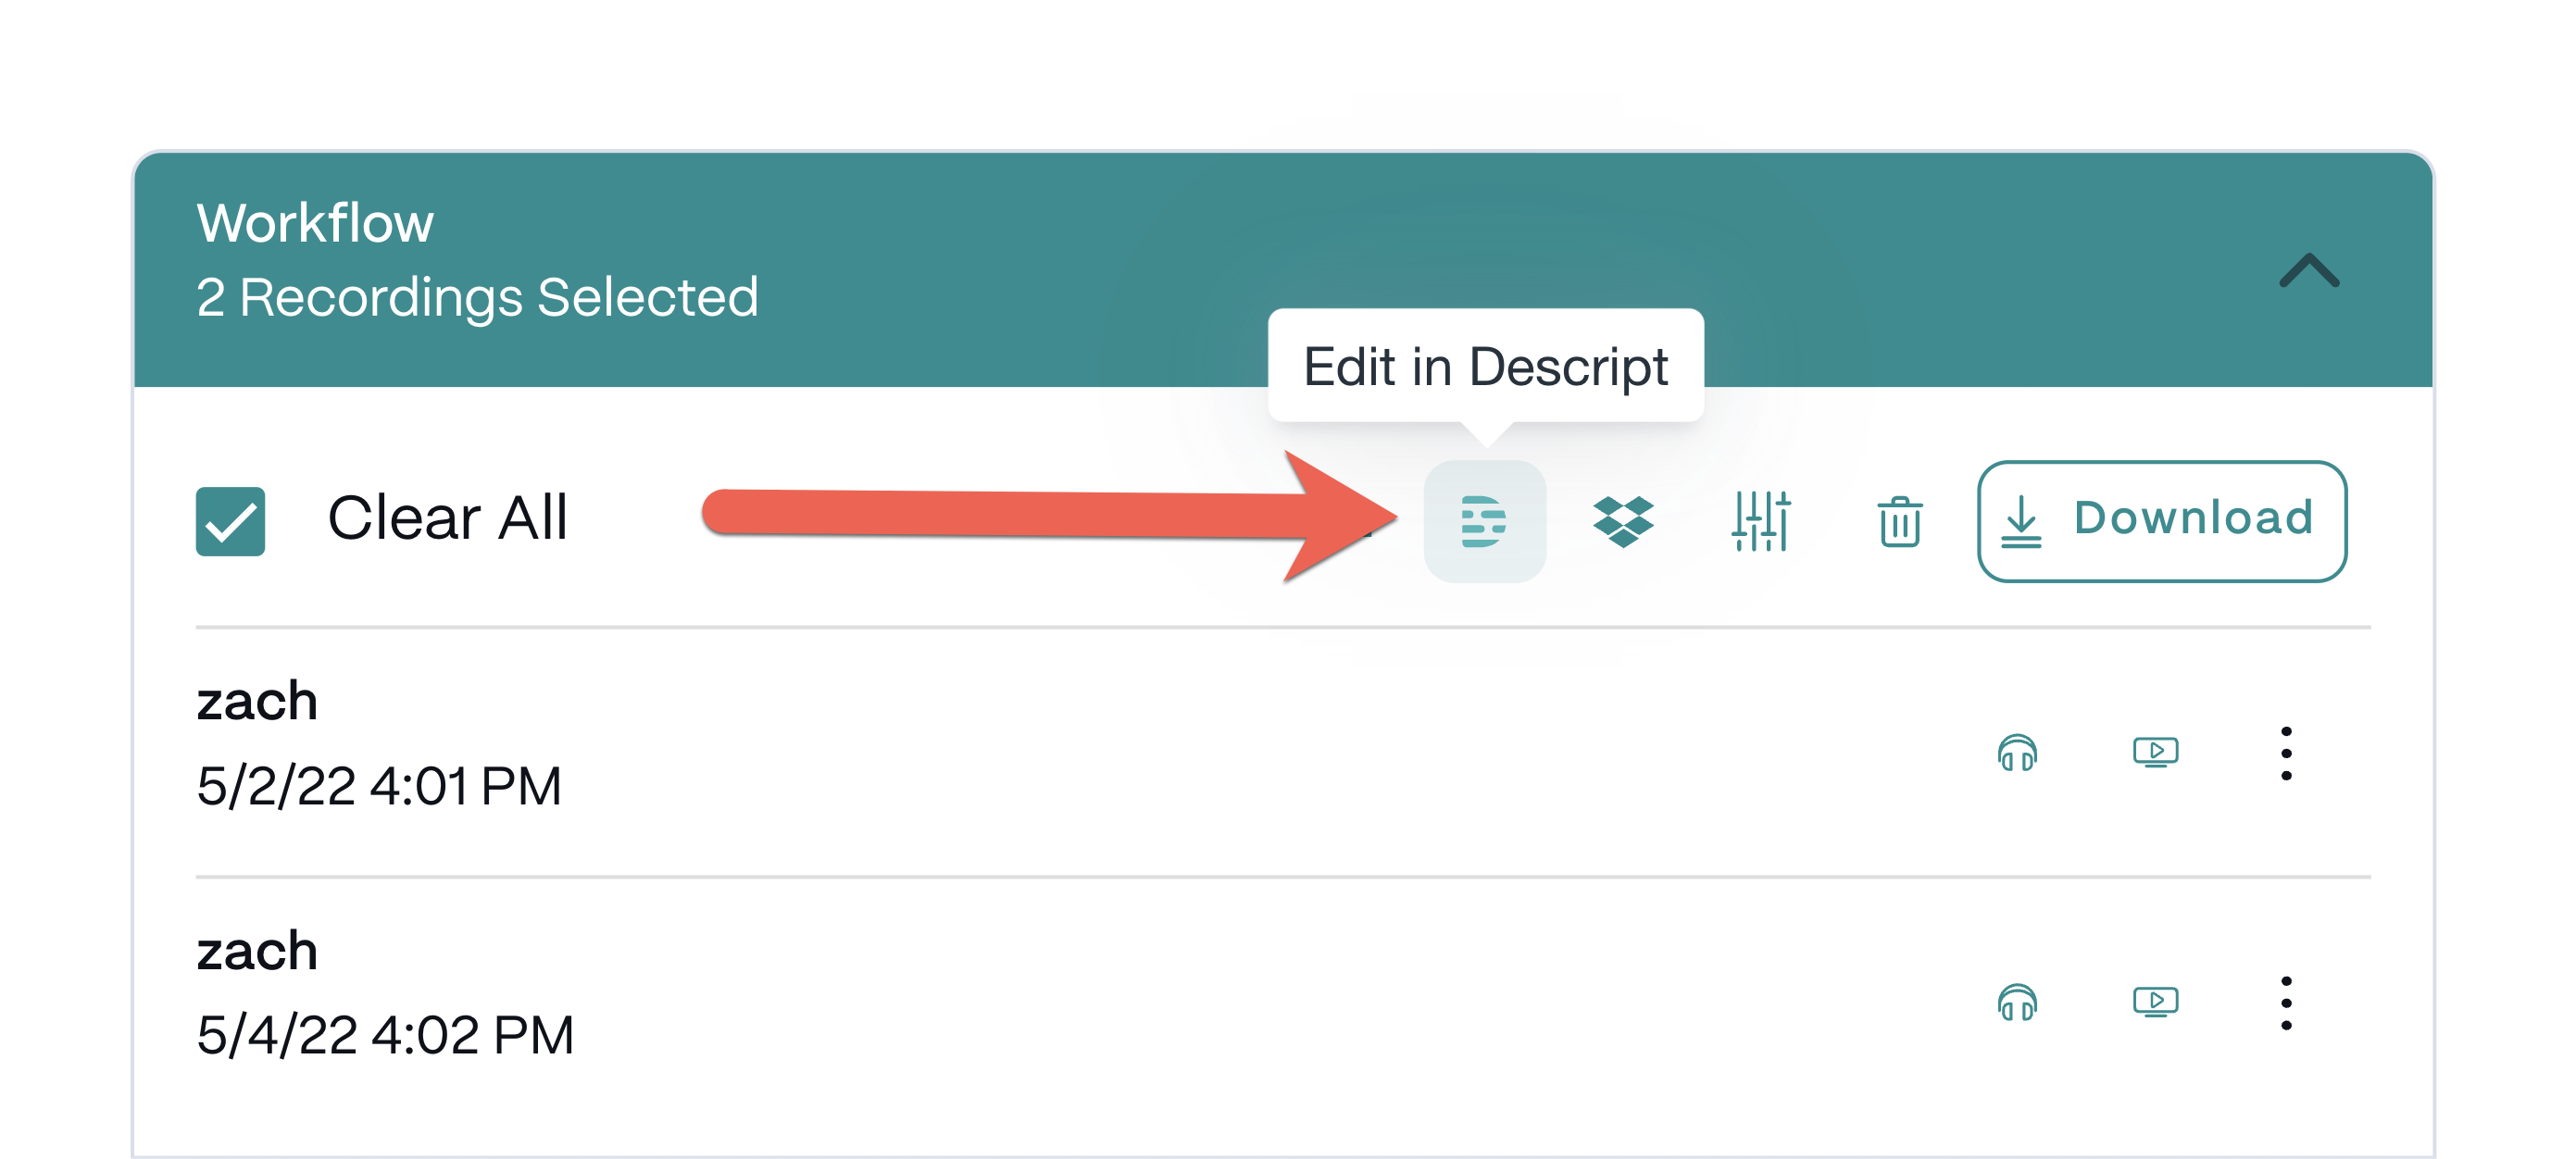2576x1159 pixels.
Task: Delete selected recordings with trash icon
Action: click(x=1899, y=521)
